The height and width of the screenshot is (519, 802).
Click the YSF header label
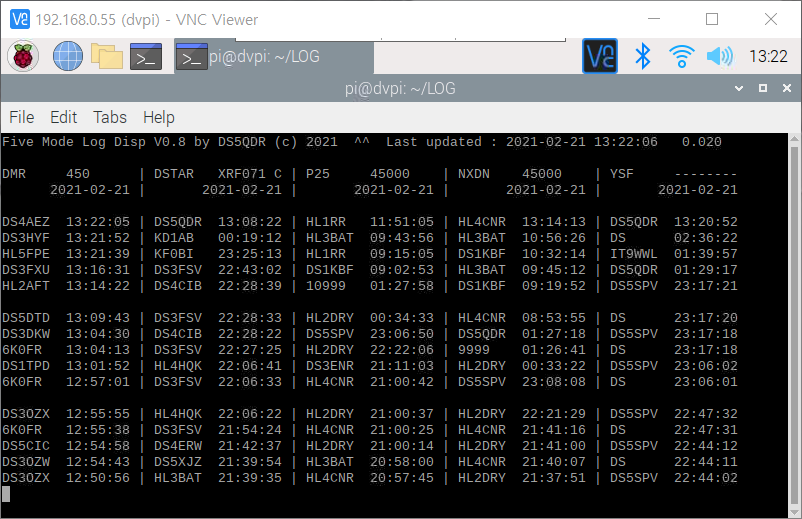[621, 174]
